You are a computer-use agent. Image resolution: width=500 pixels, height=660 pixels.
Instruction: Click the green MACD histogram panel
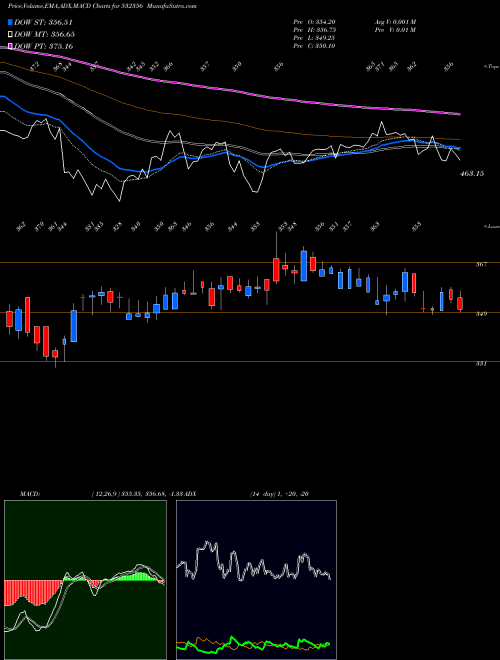point(85,580)
